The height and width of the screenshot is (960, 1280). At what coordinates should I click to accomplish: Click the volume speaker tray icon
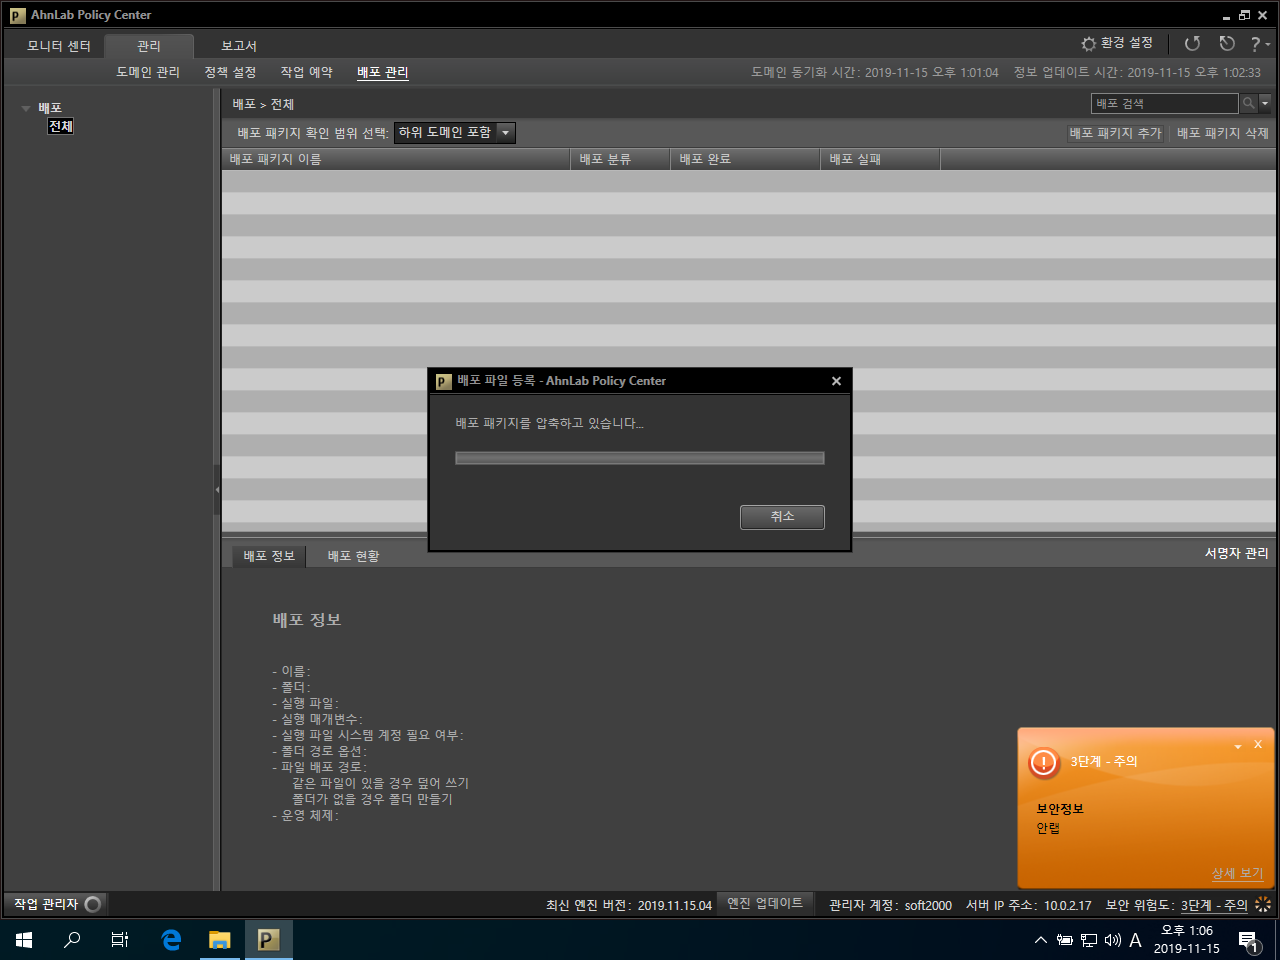(1113, 940)
